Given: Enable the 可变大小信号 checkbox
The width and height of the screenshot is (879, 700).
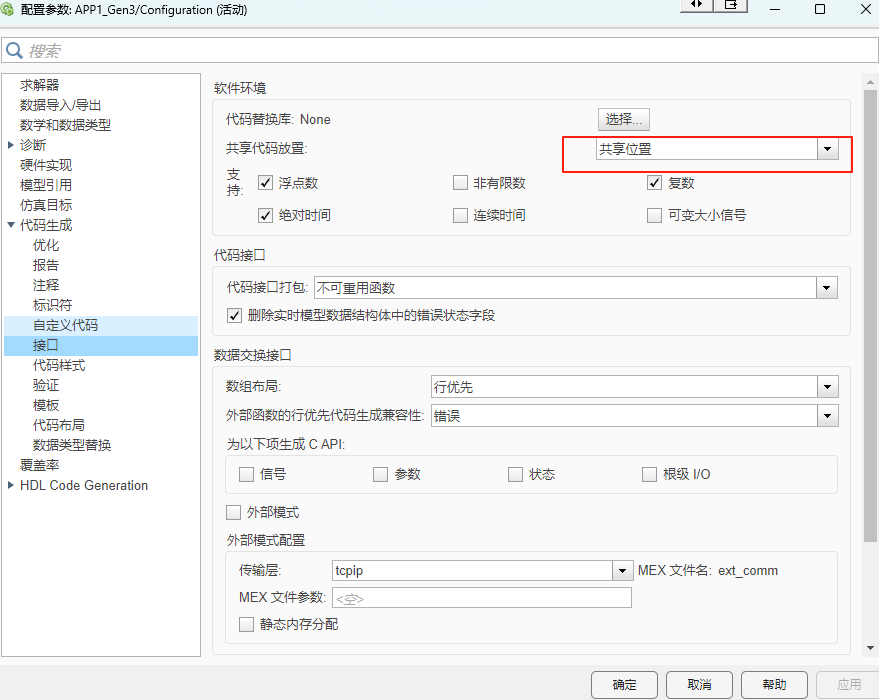Looking at the screenshot, I should click(x=654, y=215).
